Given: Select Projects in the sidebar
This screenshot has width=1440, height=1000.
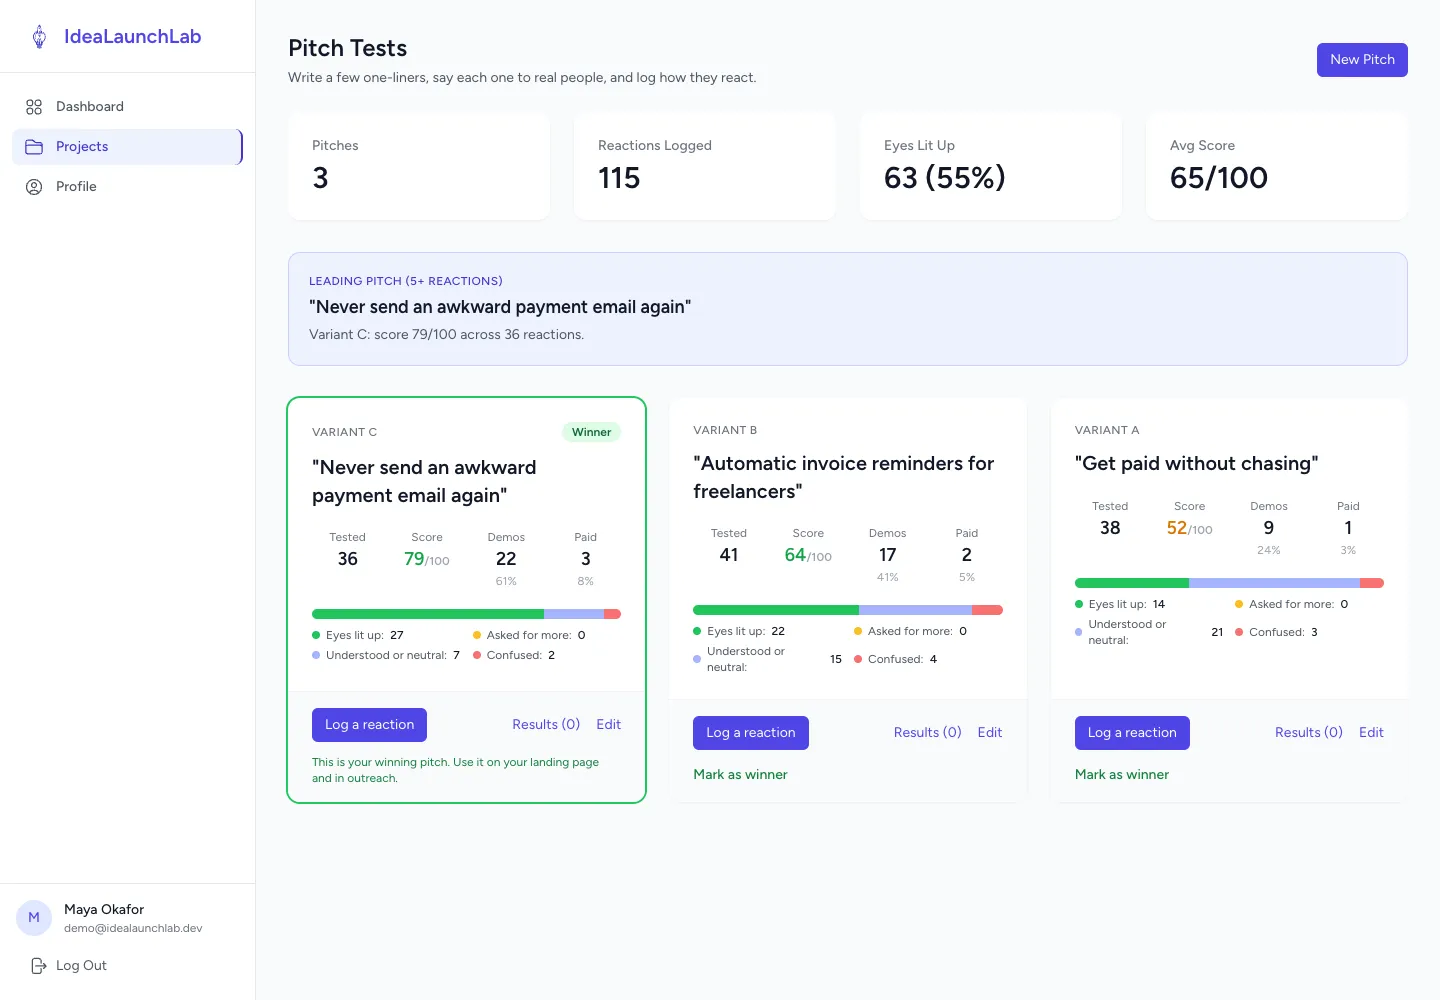Looking at the screenshot, I should tap(127, 147).
